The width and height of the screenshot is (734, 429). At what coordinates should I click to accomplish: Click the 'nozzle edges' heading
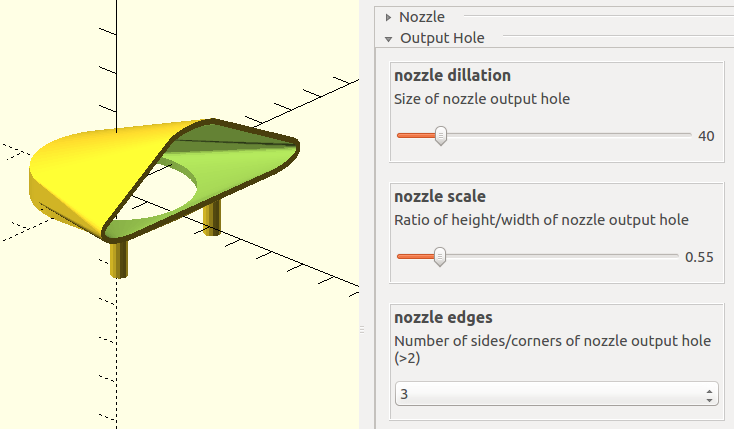[x=443, y=318]
